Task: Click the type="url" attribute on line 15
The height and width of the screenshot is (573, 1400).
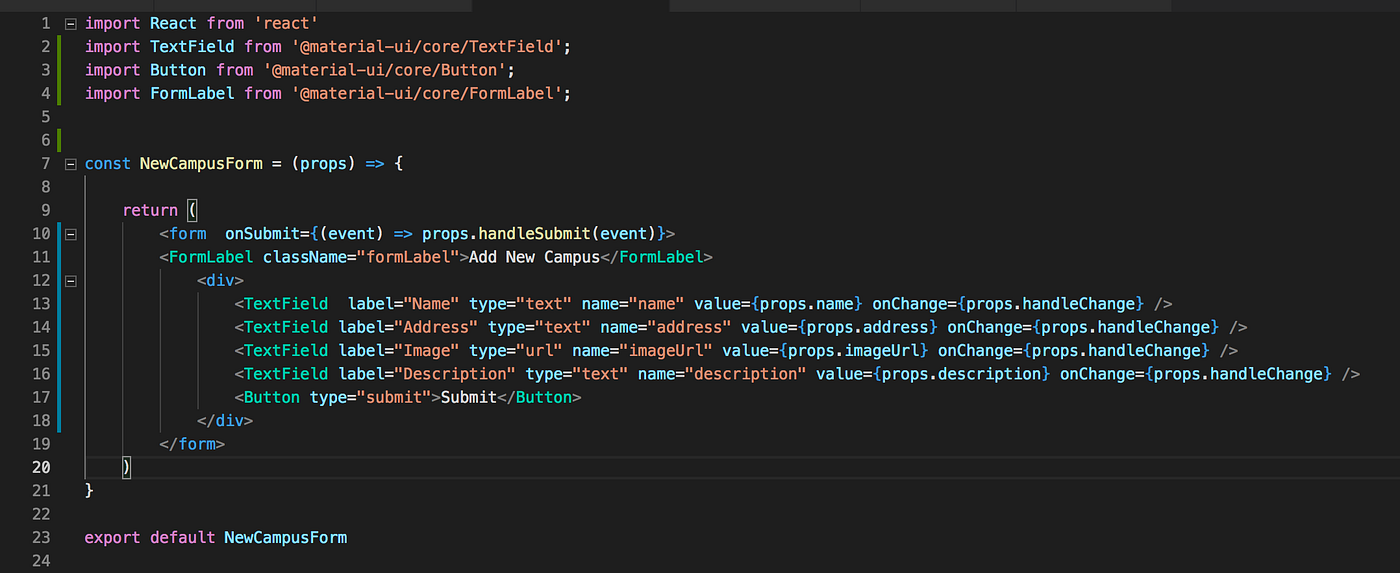Action: [516, 351]
